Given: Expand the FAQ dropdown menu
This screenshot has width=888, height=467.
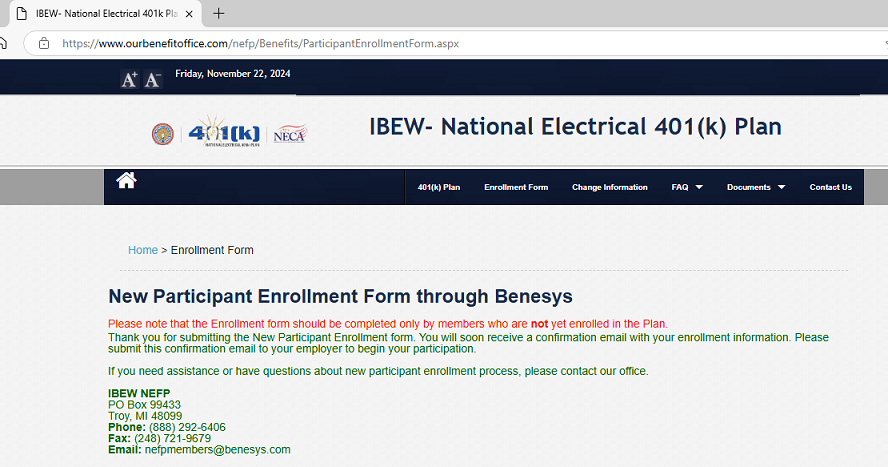Looking at the screenshot, I should pos(687,187).
